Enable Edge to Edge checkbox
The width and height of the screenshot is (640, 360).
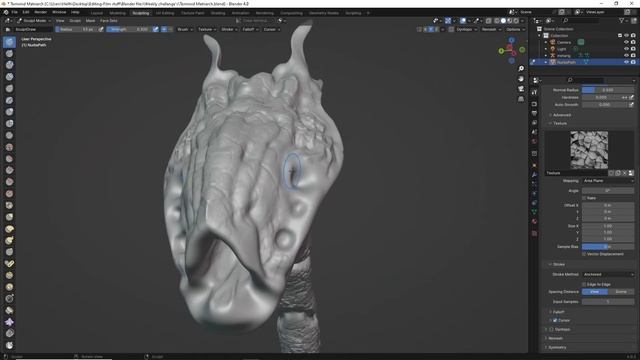(x=584, y=284)
